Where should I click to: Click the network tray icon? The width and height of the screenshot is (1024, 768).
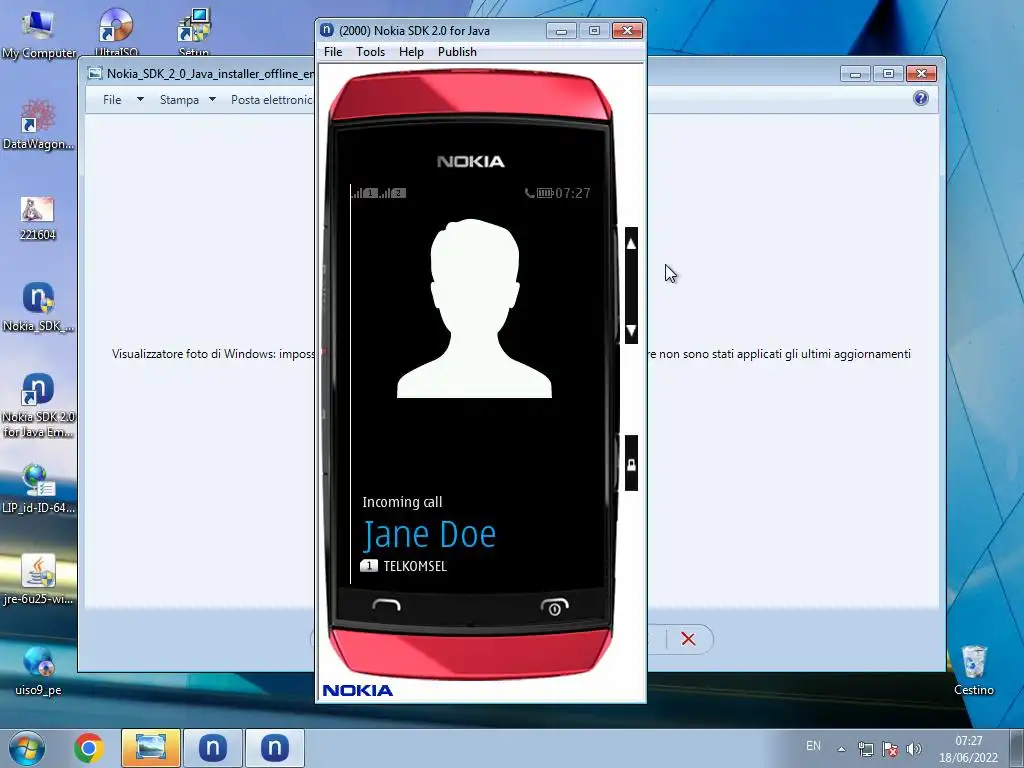point(866,749)
